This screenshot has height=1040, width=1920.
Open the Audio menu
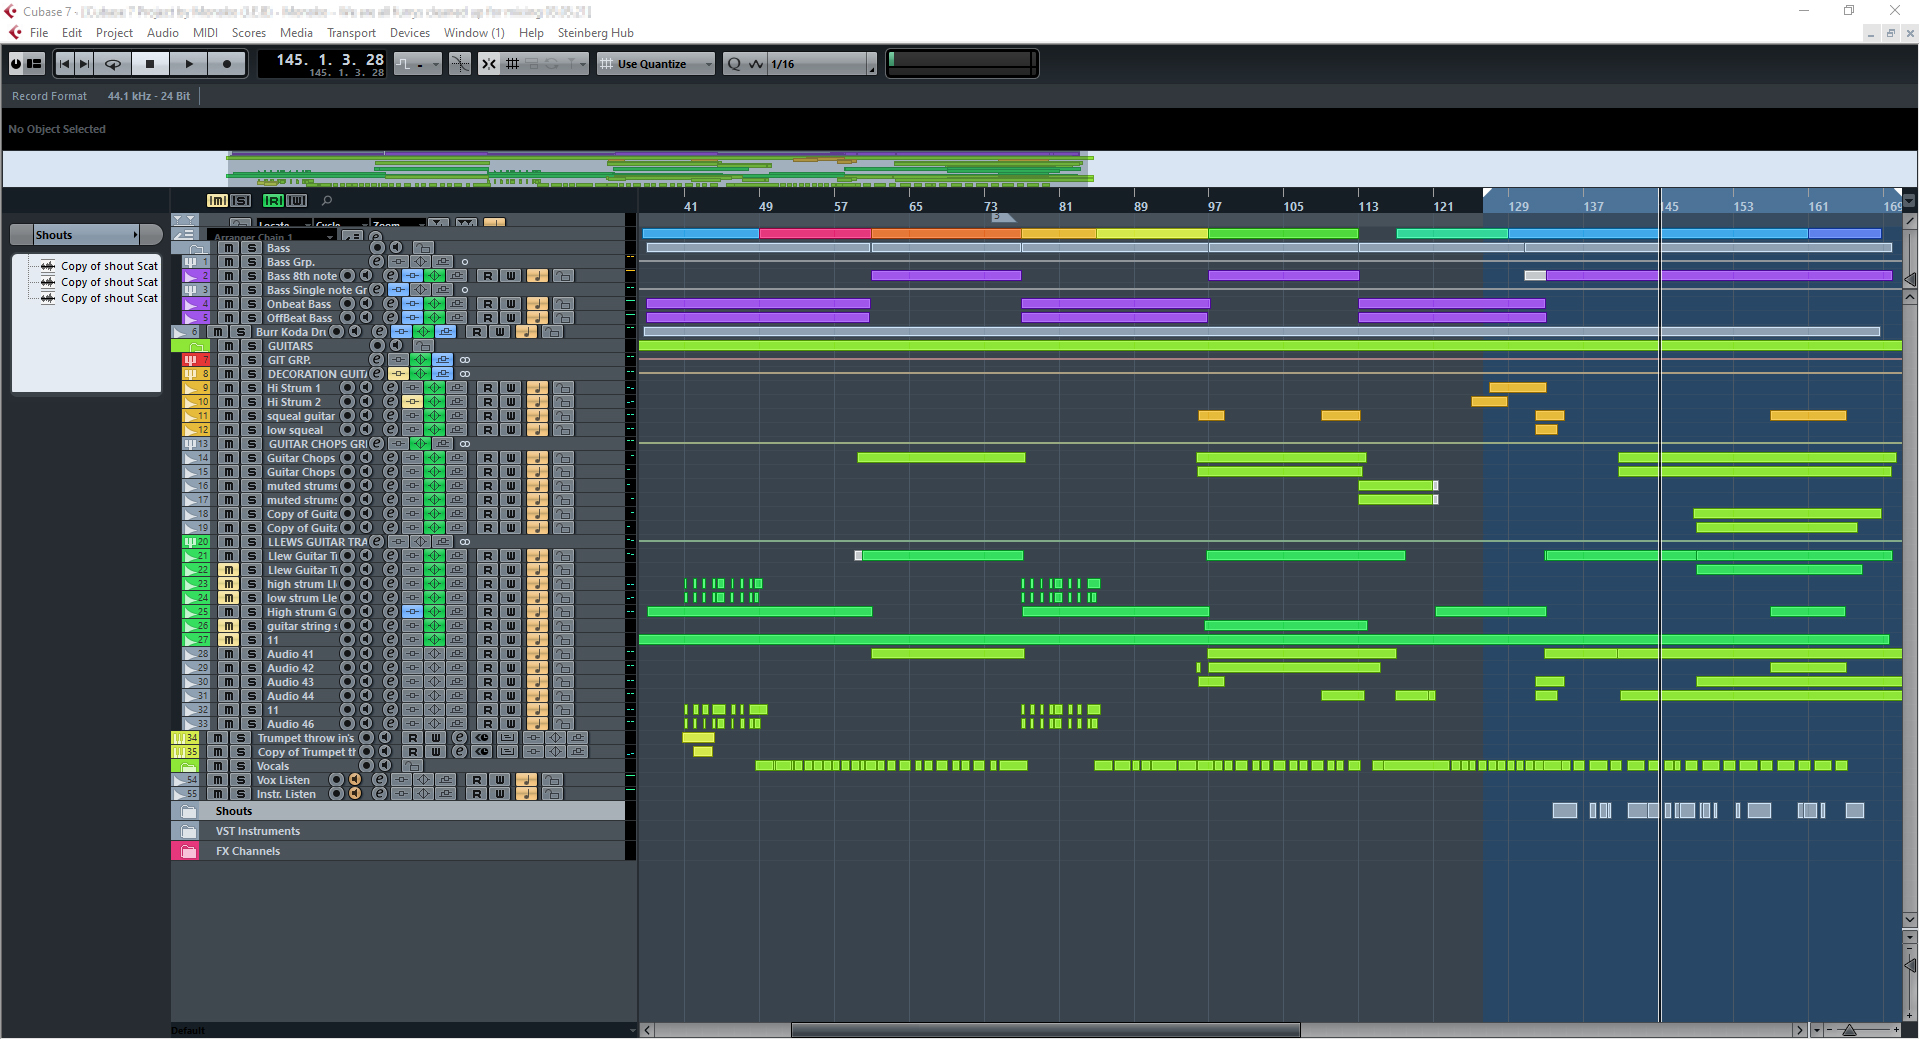coord(162,33)
